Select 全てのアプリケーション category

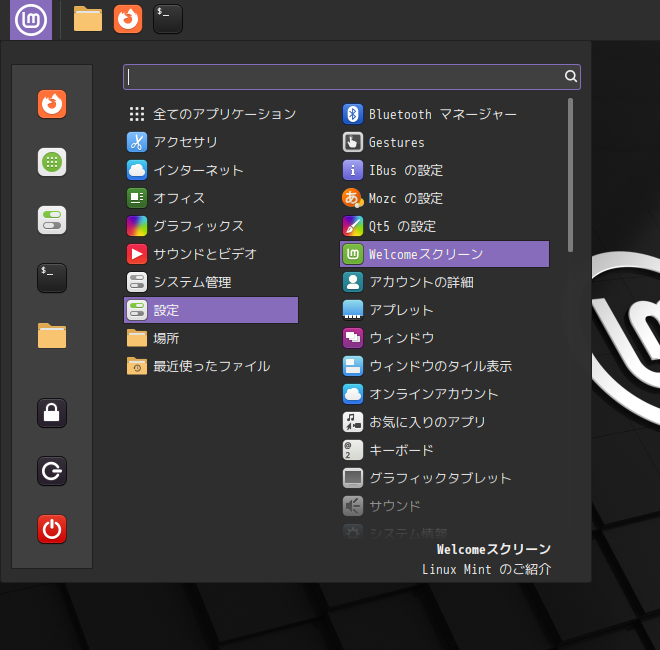tap(211, 114)
